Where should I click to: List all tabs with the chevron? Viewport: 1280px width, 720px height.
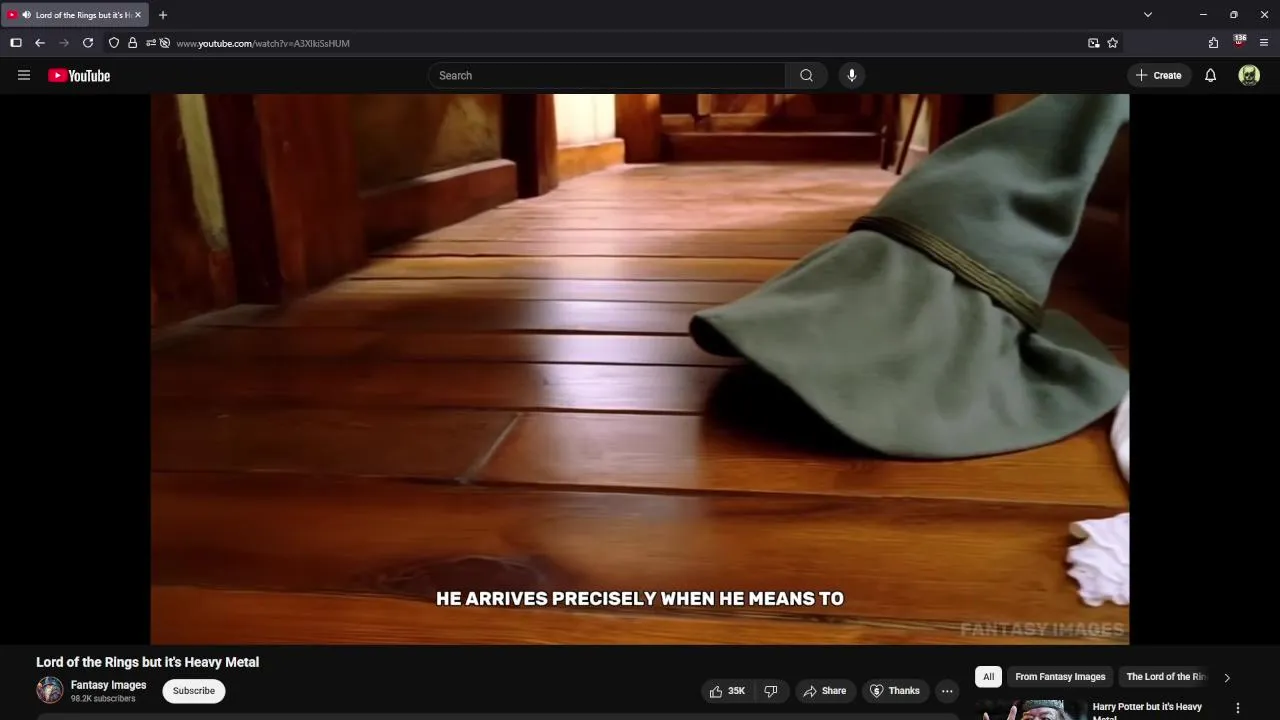[1148, 15]
